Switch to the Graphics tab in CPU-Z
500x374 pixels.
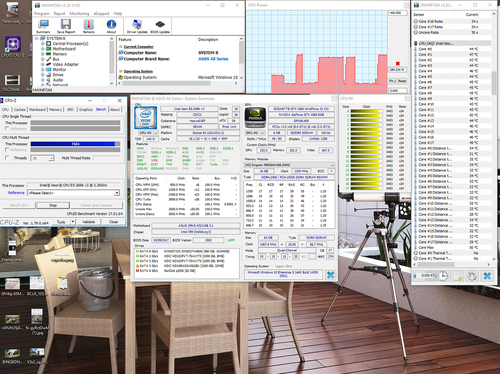[x=86, y=109]
